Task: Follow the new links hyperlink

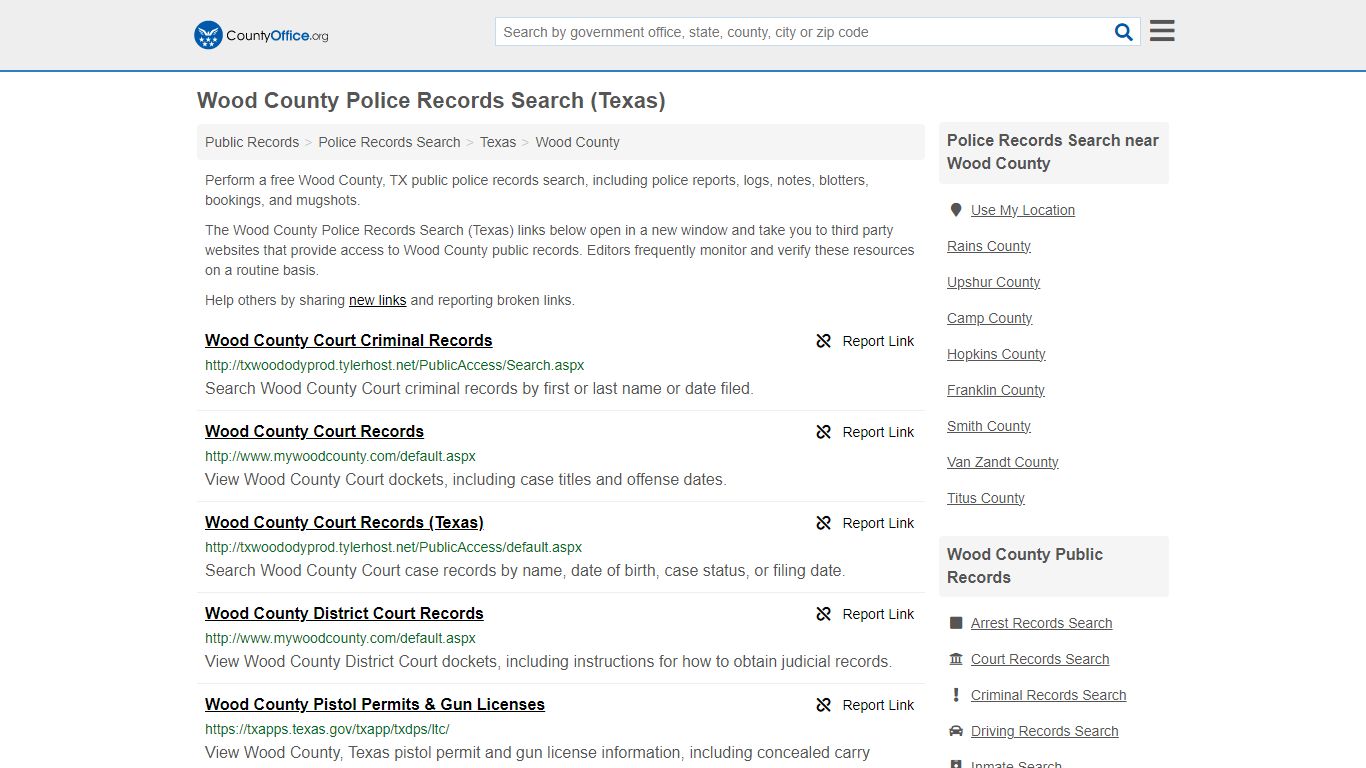Action: coord(377,300)
